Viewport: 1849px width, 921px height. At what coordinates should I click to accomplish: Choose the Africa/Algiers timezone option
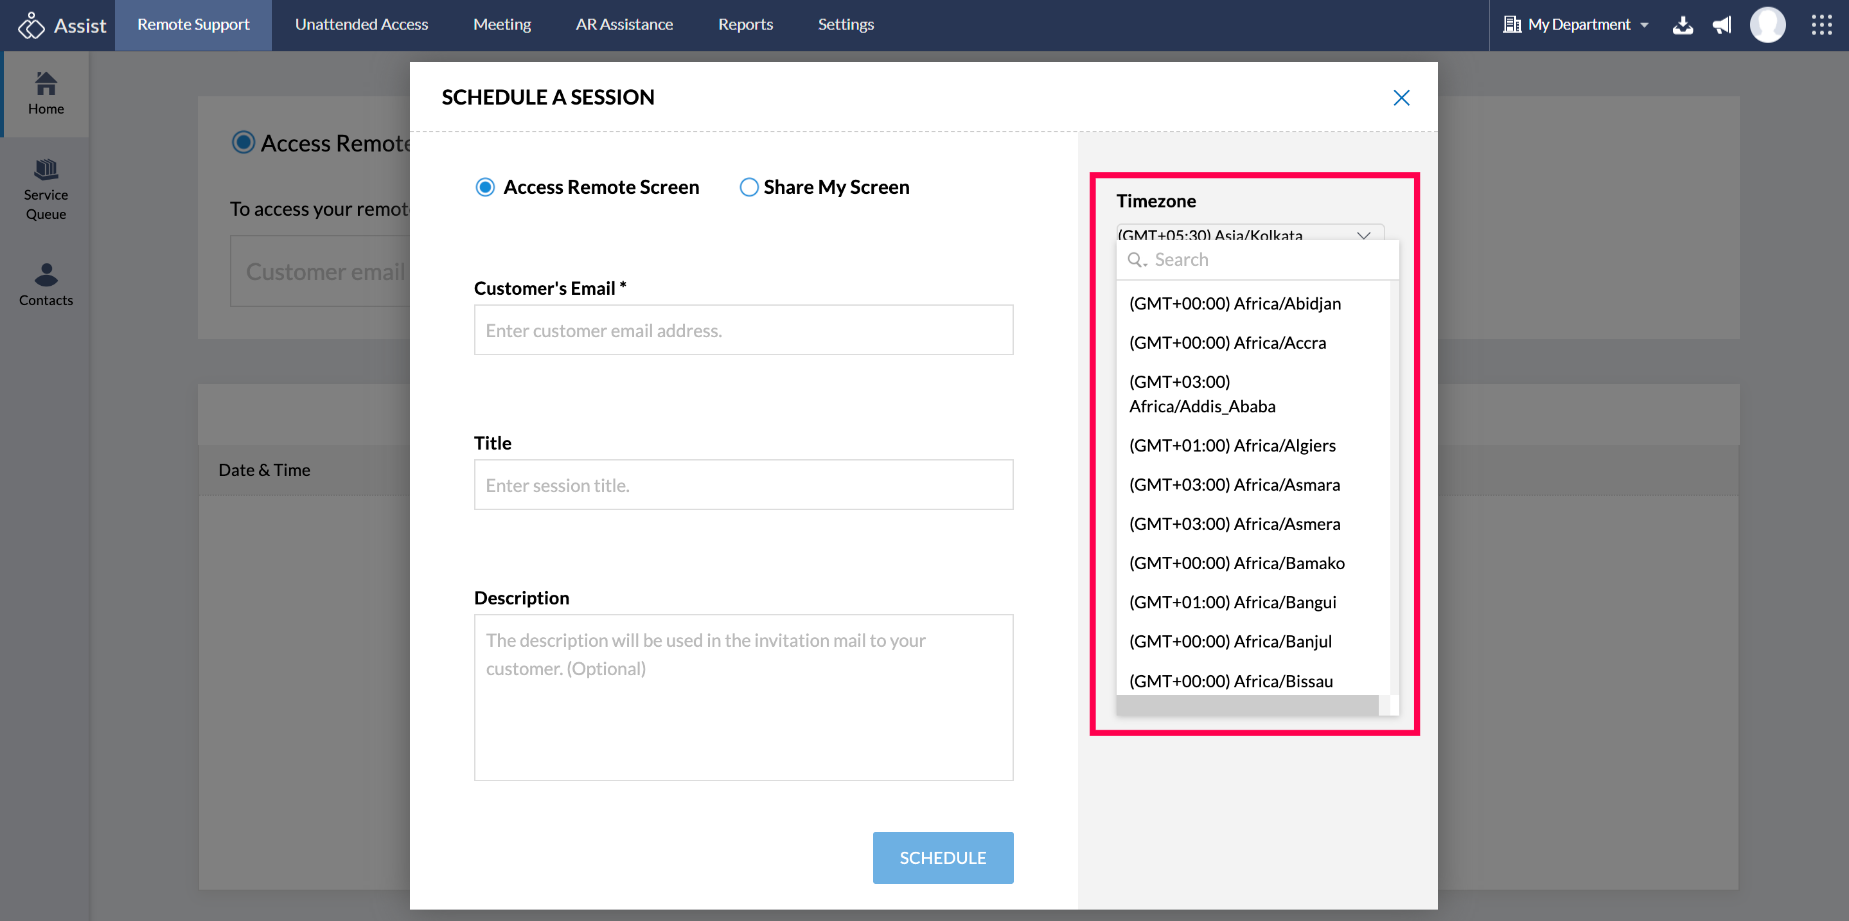pyautogui.click(x=1232, y=445)
